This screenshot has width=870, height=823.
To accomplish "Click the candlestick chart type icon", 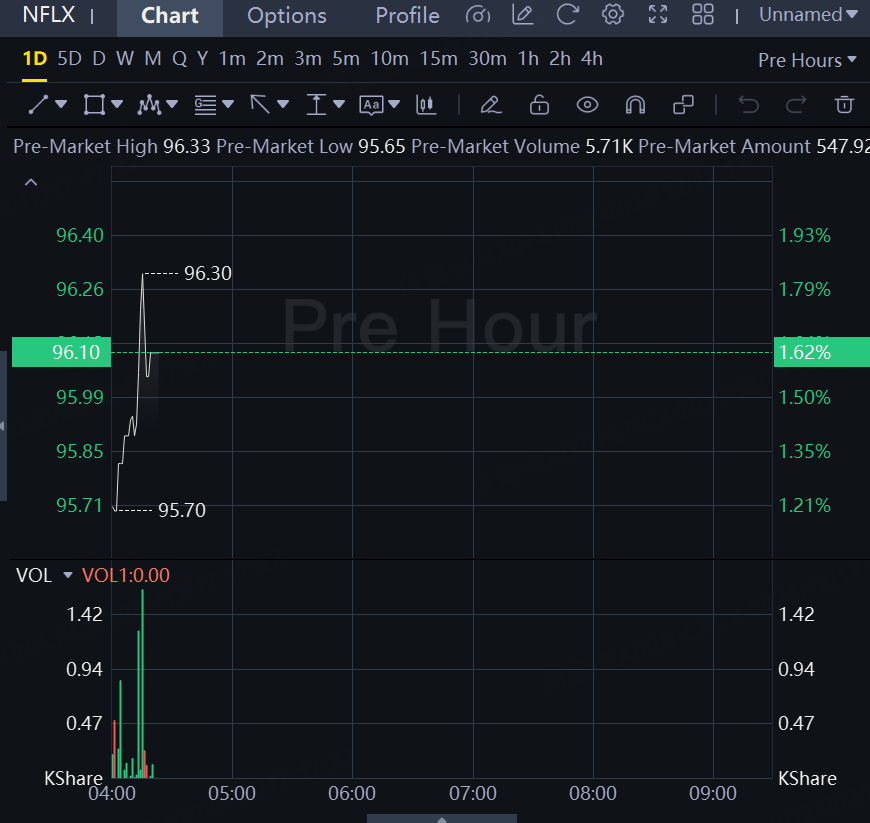I will coord(426,104).
